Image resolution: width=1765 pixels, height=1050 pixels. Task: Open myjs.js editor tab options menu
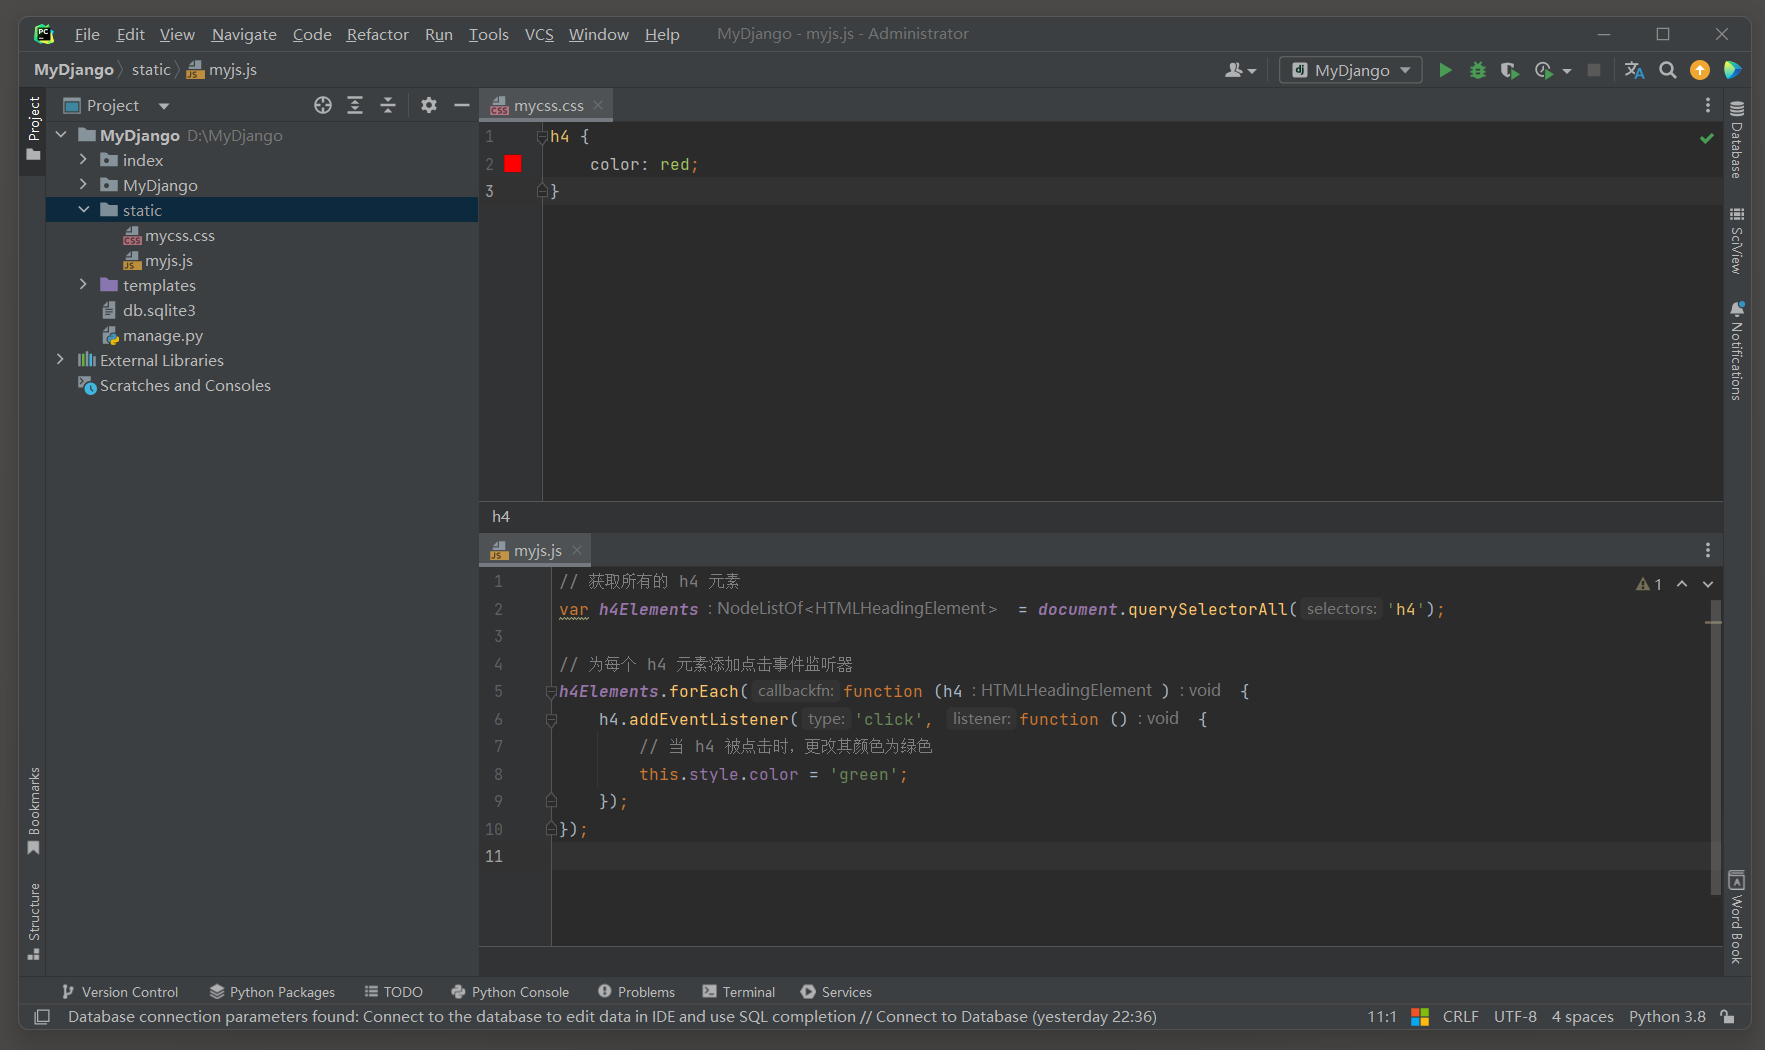pos(1708,550)
